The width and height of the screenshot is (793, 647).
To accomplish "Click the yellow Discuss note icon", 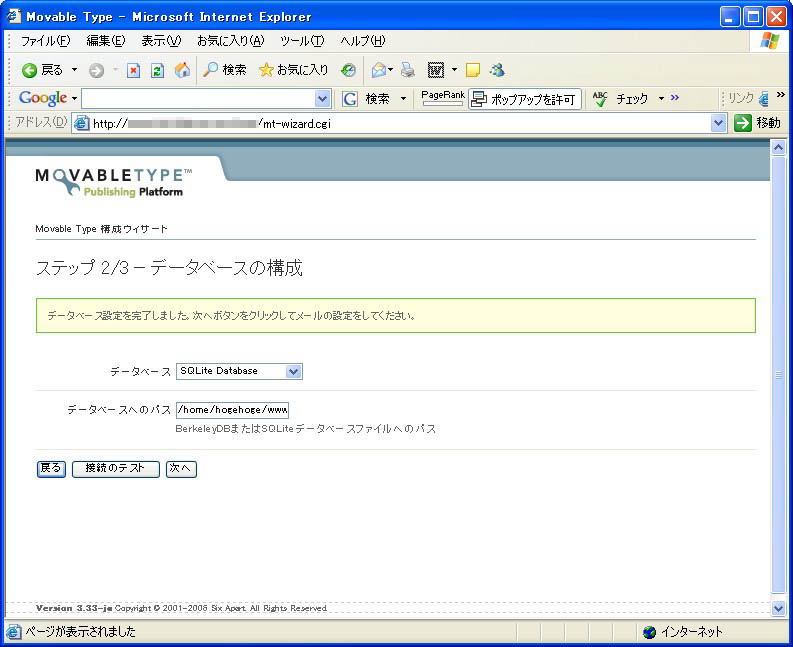I will (x=472, y=70).
